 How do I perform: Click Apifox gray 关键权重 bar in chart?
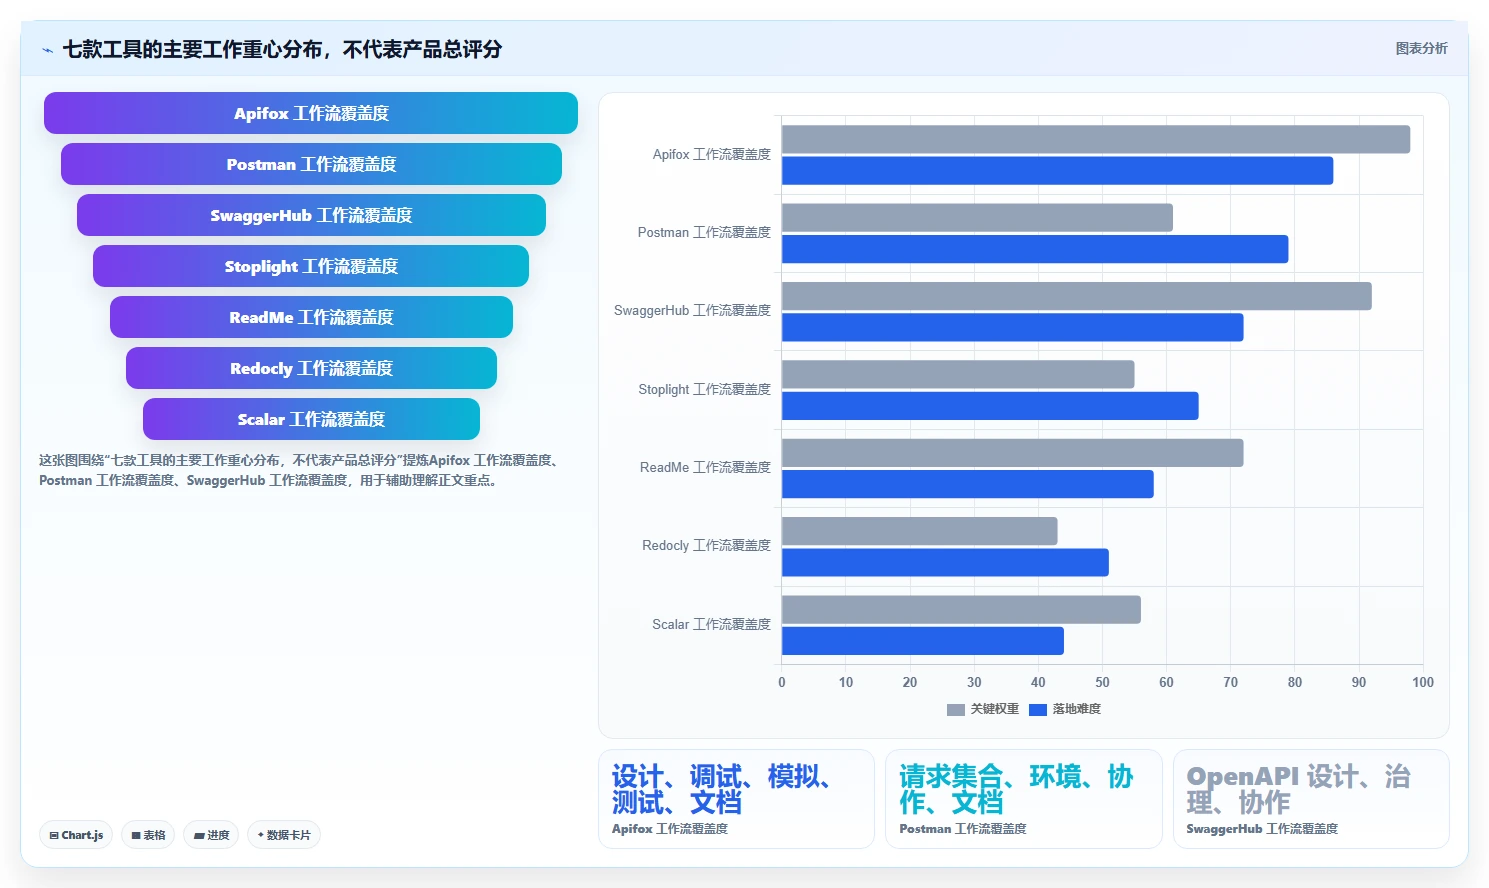coord(1096,139)
